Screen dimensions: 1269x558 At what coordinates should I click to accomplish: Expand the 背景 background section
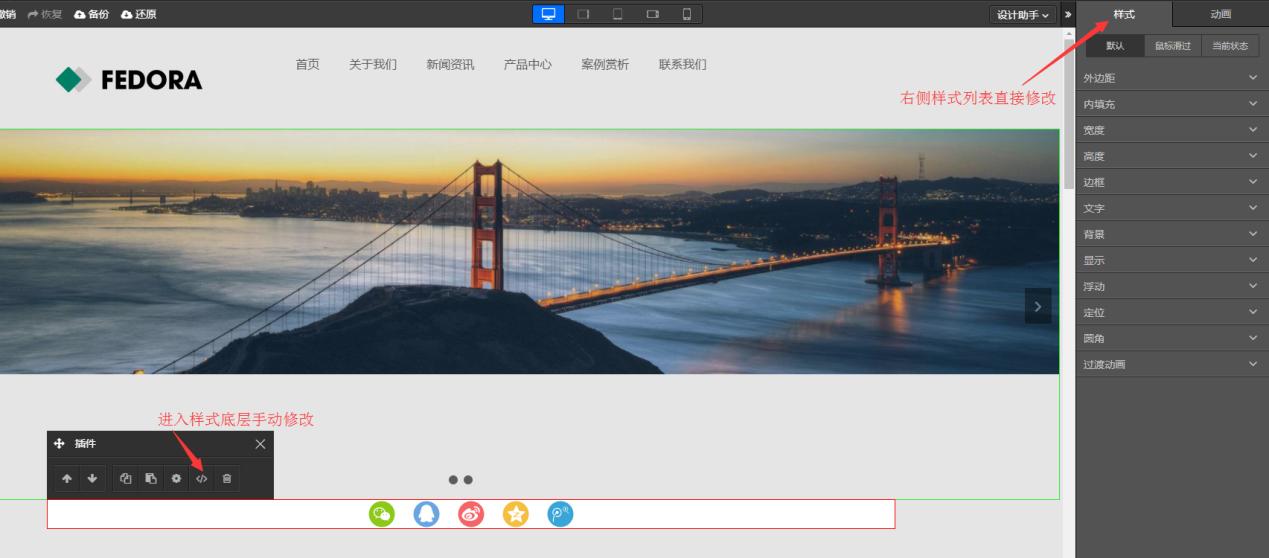point(1170,234)
